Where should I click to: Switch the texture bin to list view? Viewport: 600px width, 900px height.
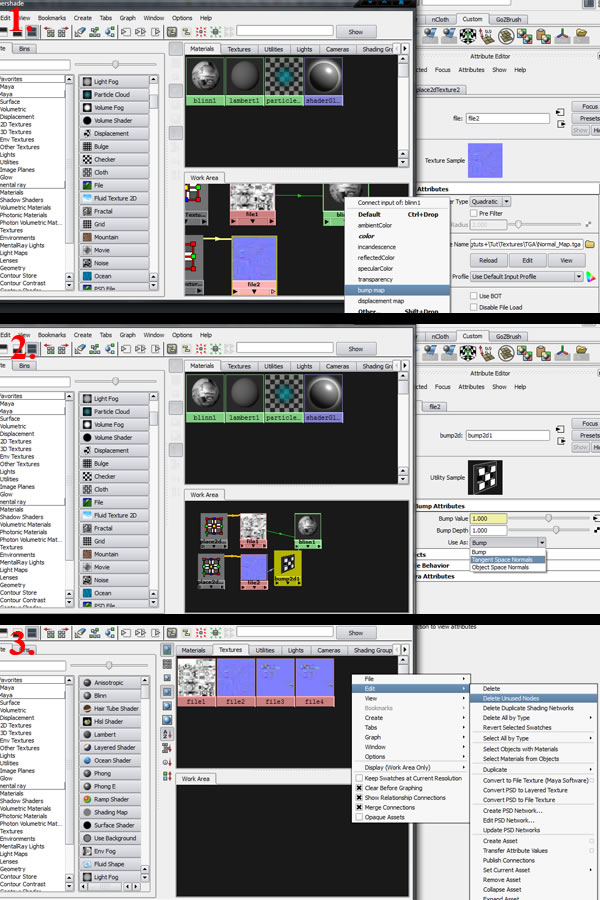167,664
